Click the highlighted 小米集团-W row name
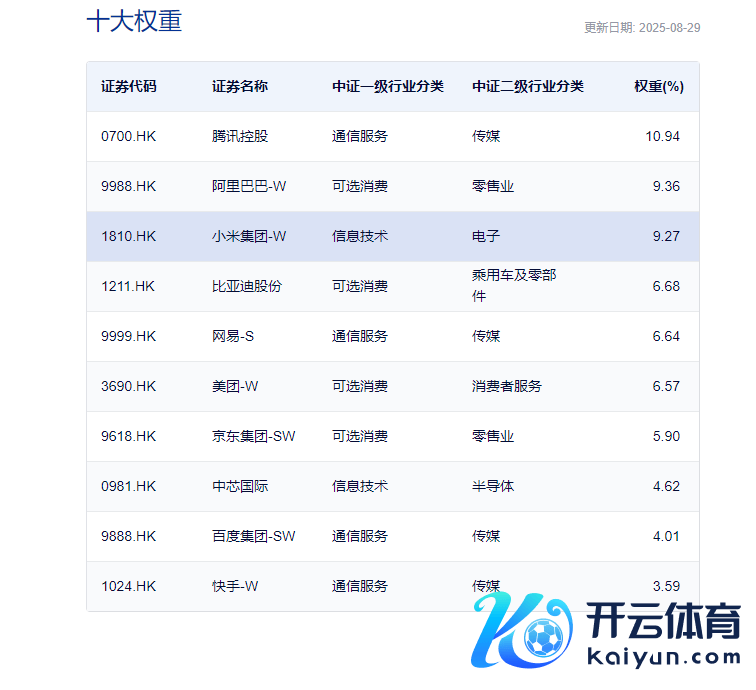The image size is (756, 690). (249, 236)
